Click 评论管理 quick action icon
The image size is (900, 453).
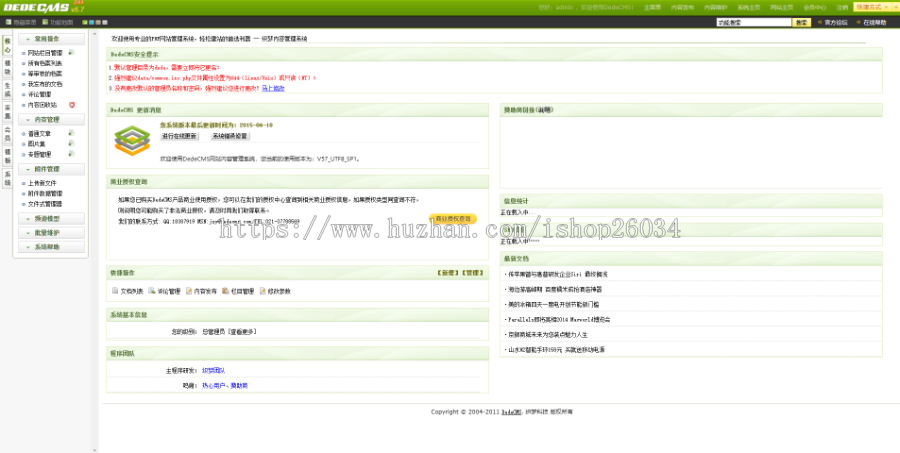coord(152,291)
